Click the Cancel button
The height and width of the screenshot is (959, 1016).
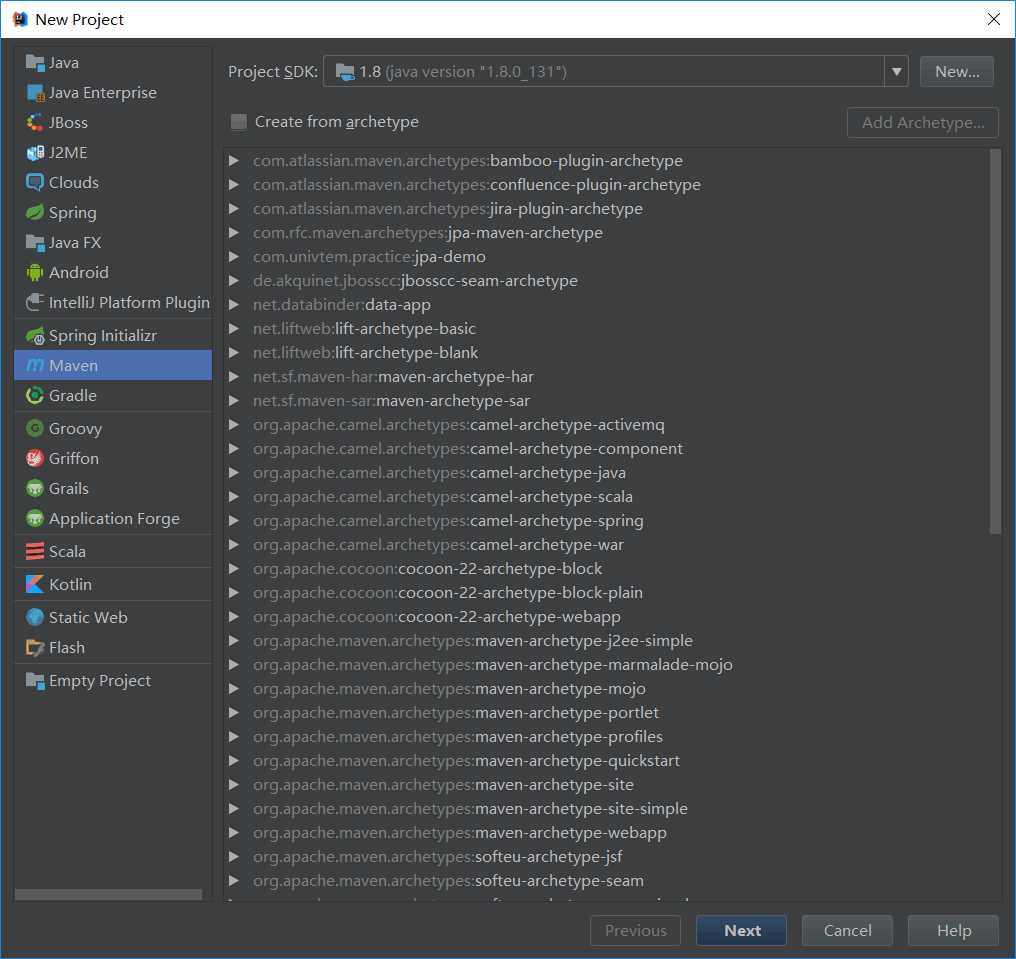tap(848, 930)
